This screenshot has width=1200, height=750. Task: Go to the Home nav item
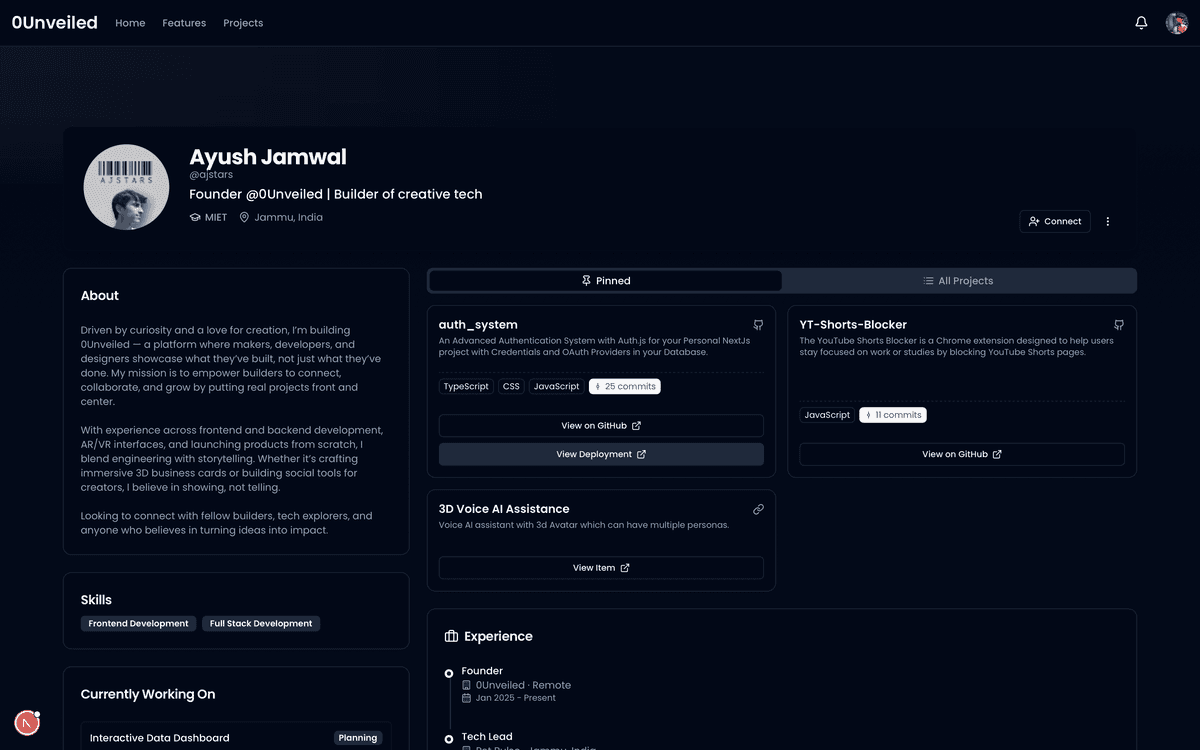[130, 23]
